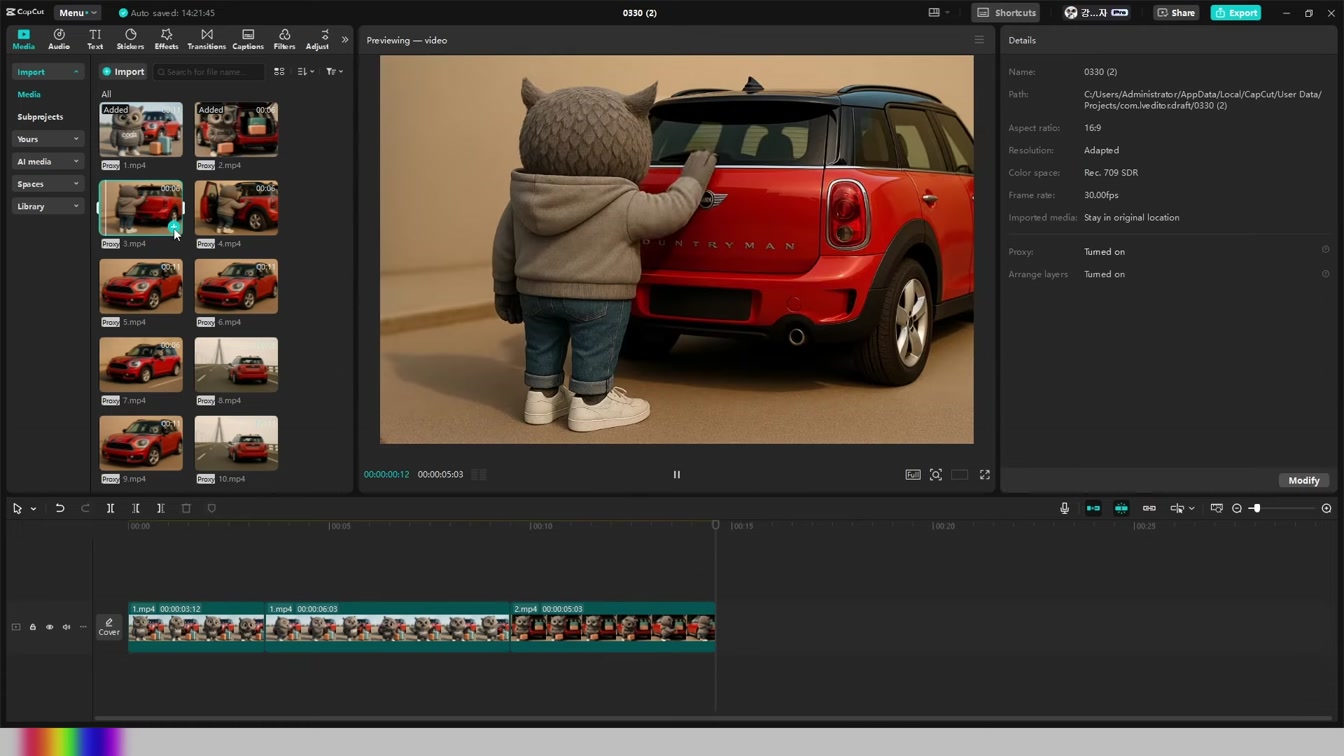The height and width of the screenshot is (756, 1344).
Task: Expand the AI media section
Action: point(47,161)
